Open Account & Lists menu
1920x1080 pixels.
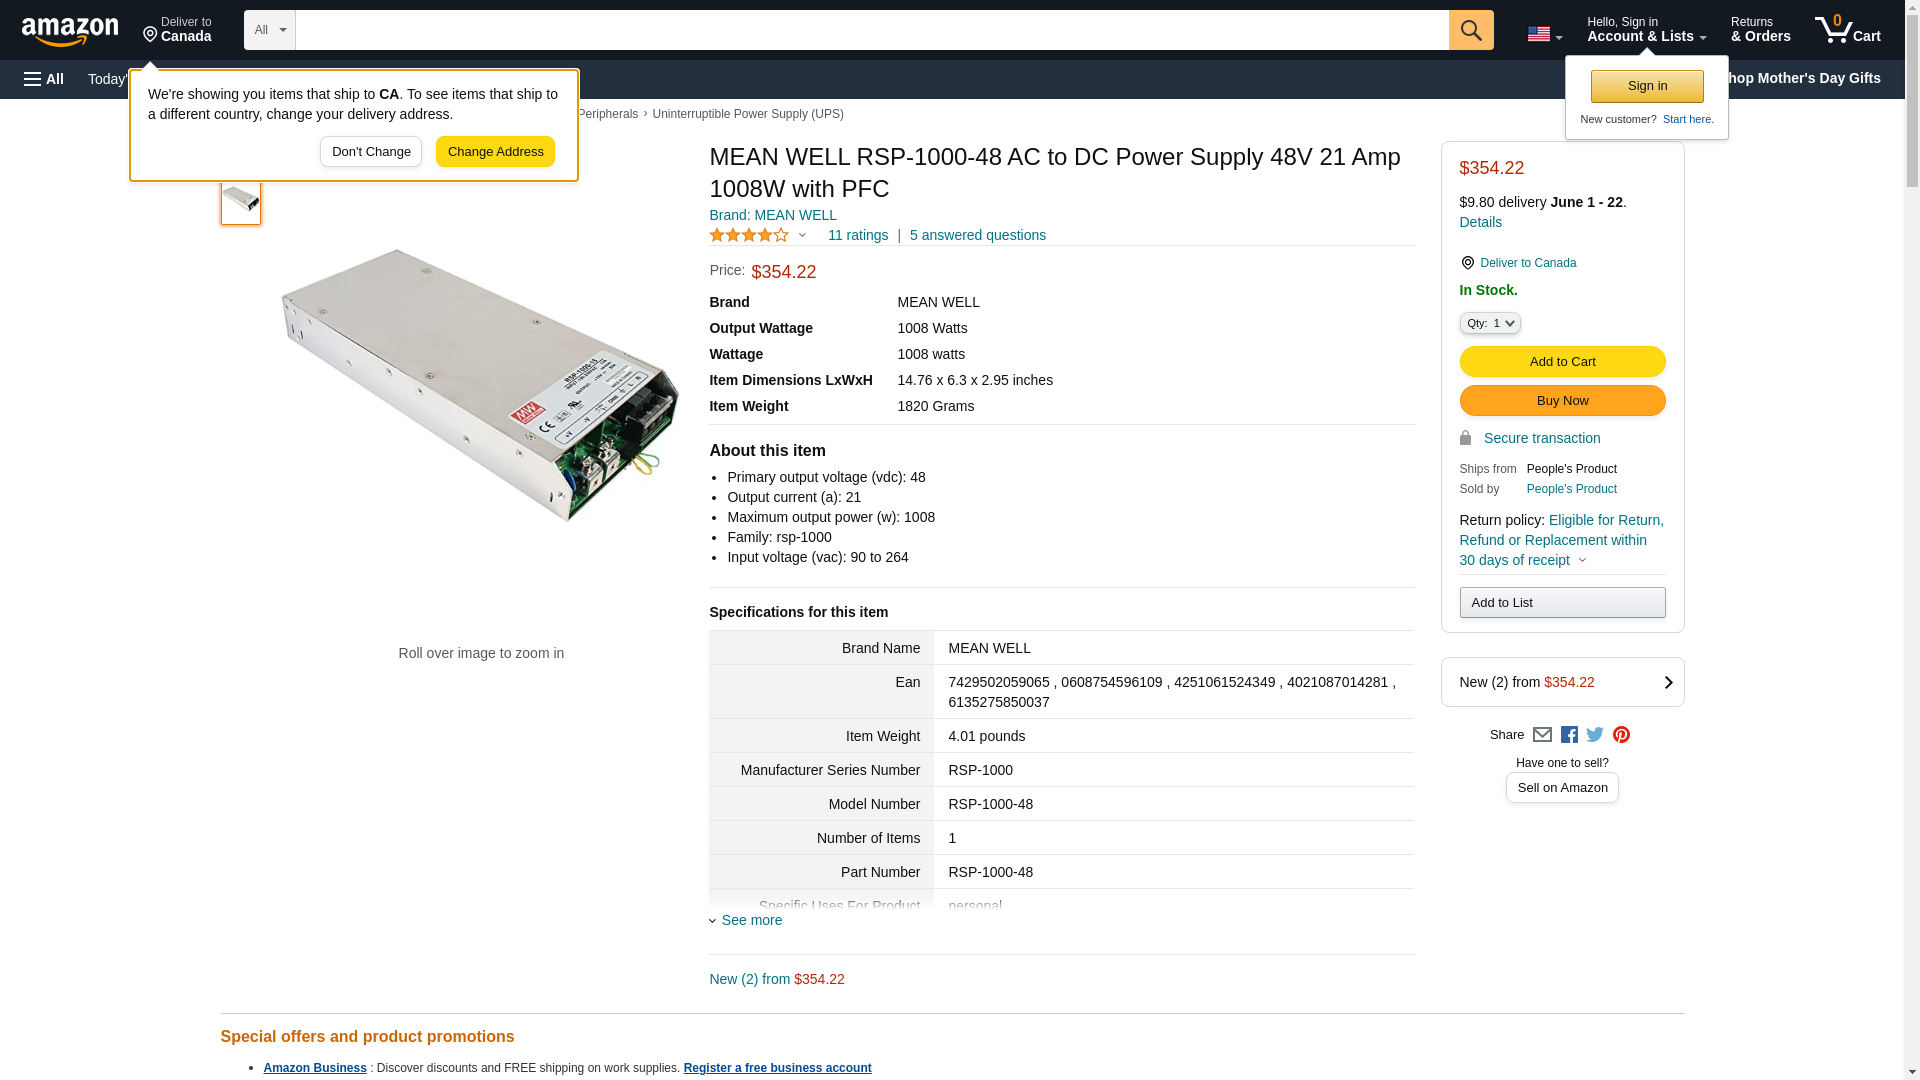click(1646, 30)
